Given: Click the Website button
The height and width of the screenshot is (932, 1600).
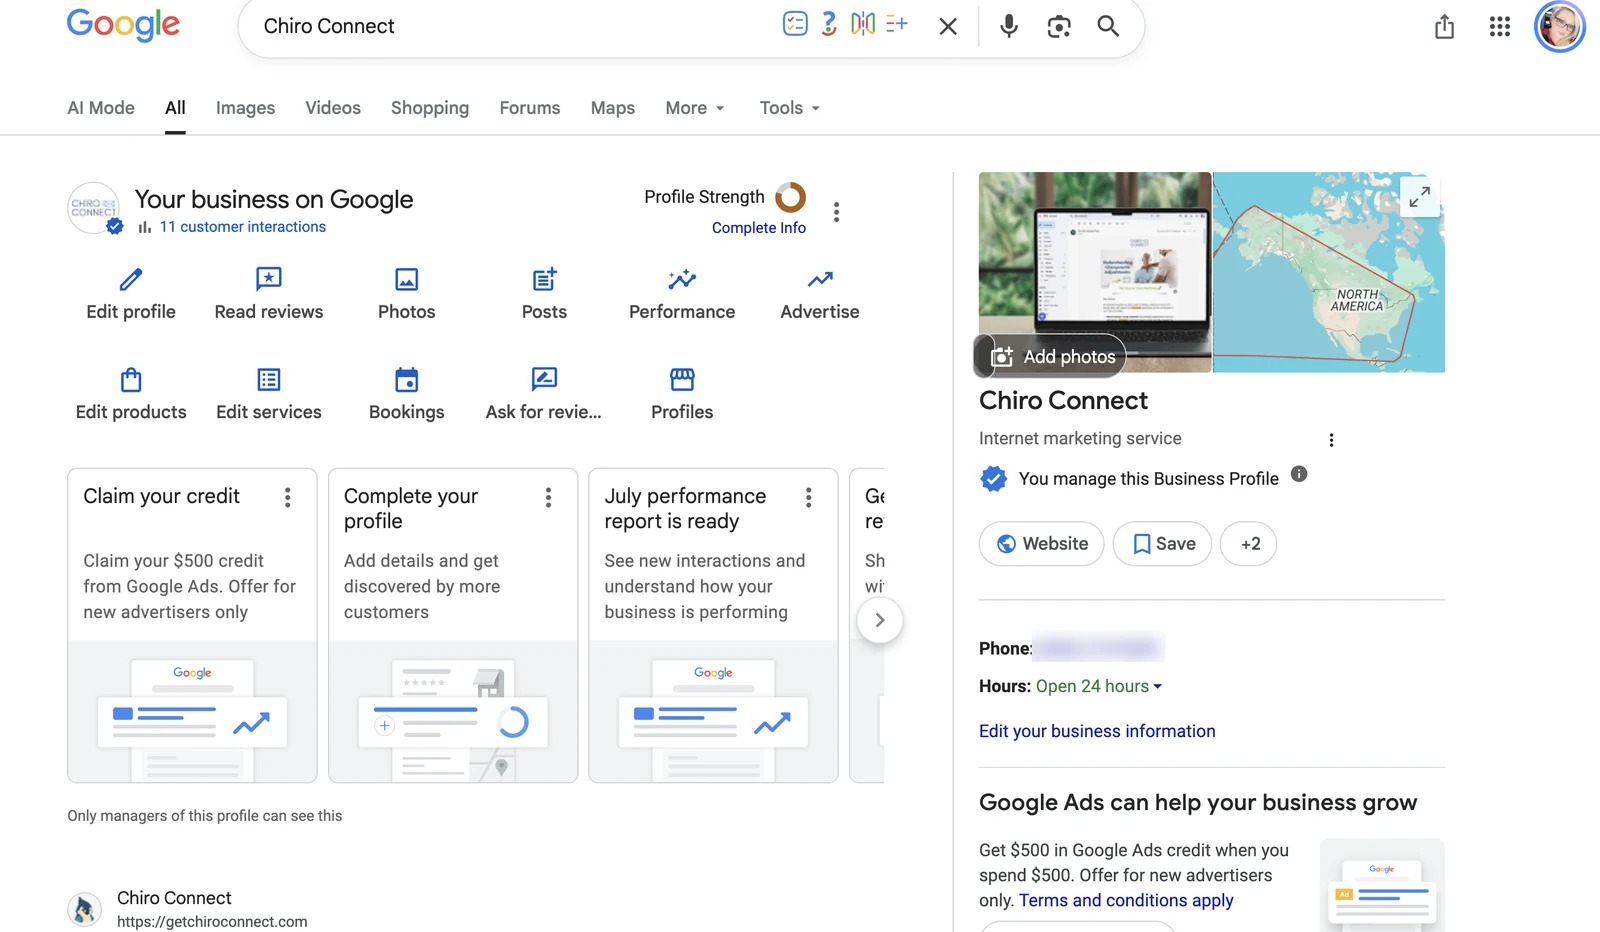Looking at the screenshot, I should (x=1042, y=544).
